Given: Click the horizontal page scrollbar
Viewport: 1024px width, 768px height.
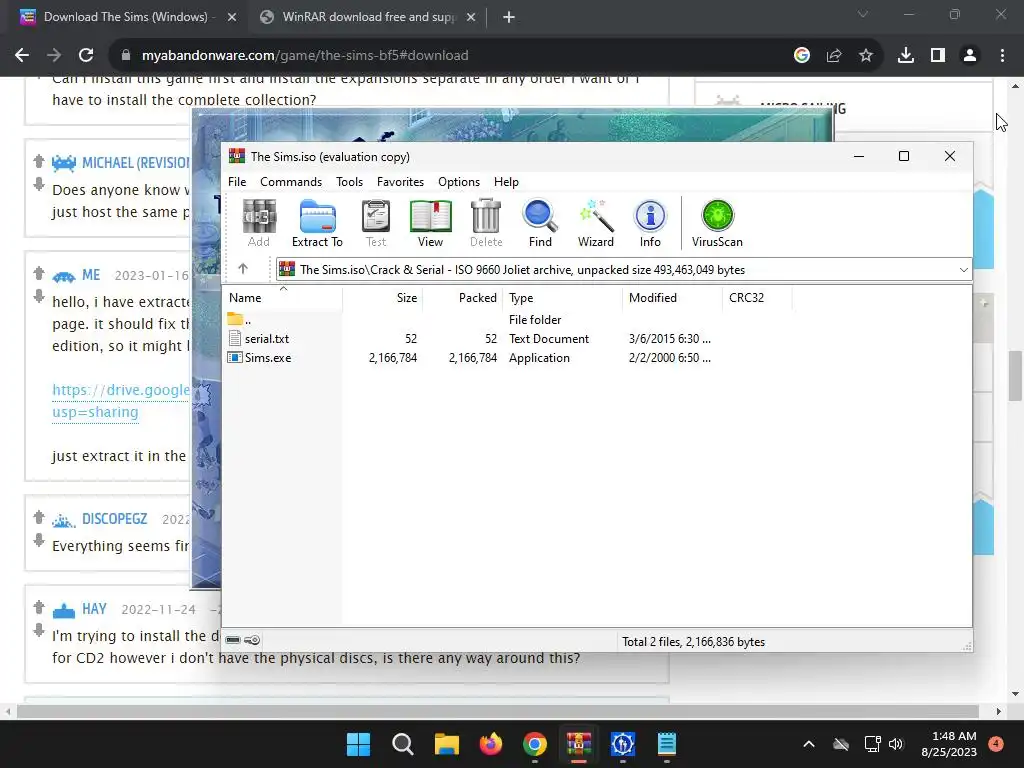Looking at the screenshot, I should (497, 711).
